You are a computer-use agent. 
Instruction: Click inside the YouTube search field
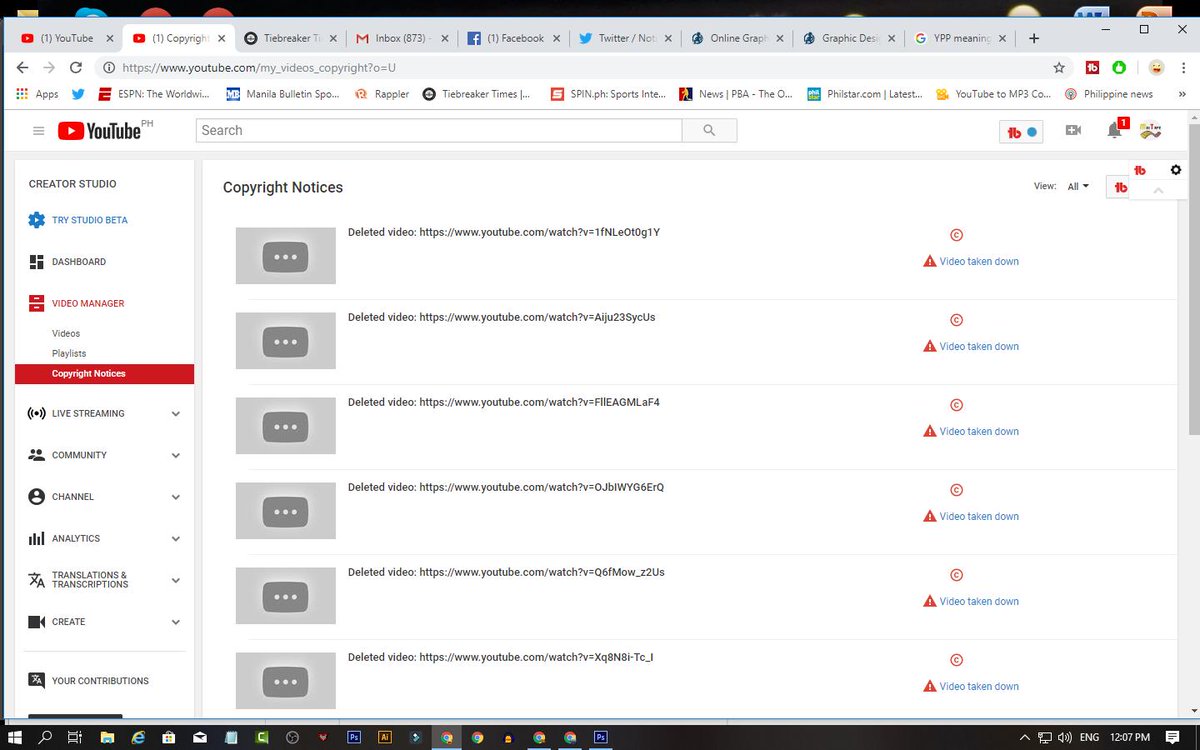(439, 130)
